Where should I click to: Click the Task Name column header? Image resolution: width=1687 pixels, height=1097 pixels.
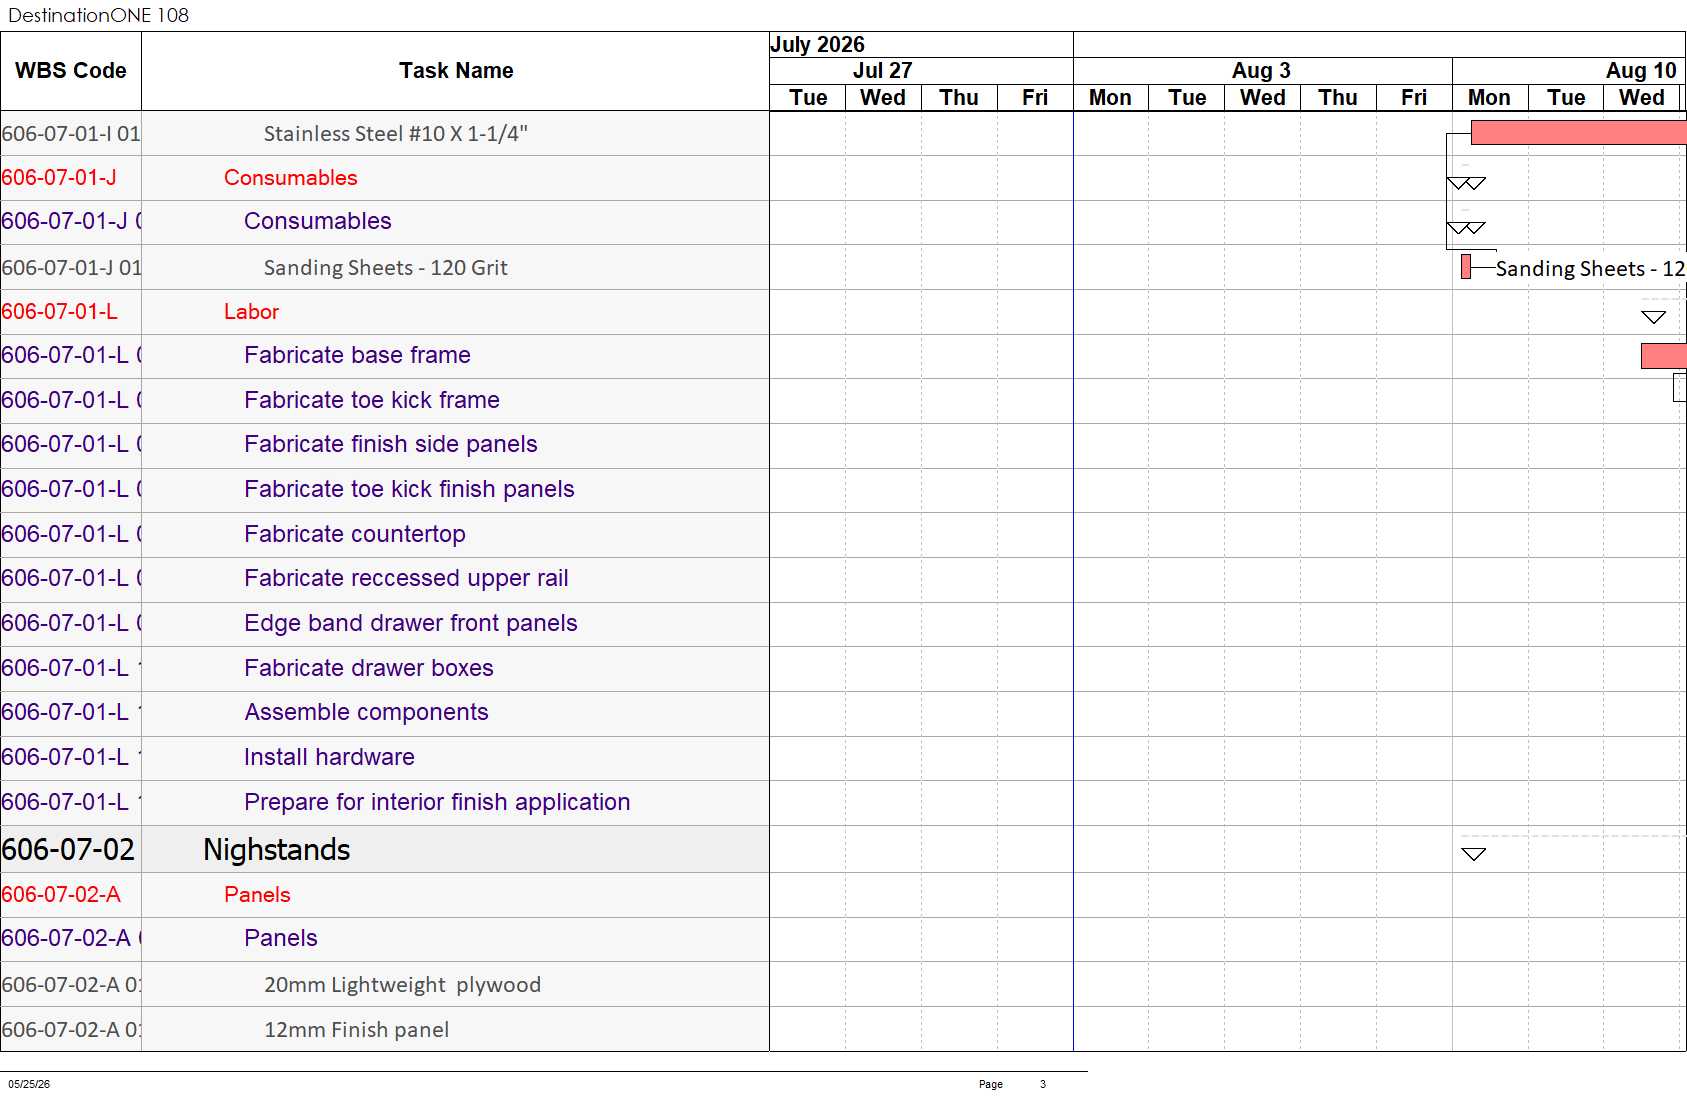[x=456, y=71]
